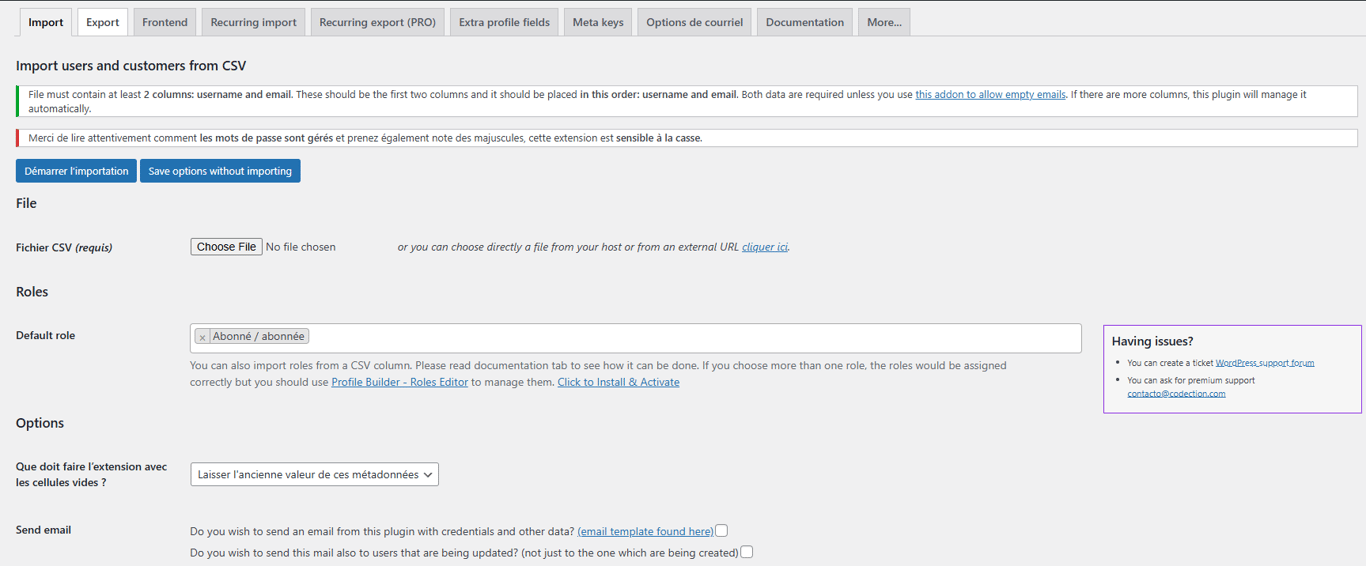Click to Install & Activate link
Screen dimensions: 1366x566
618,382
